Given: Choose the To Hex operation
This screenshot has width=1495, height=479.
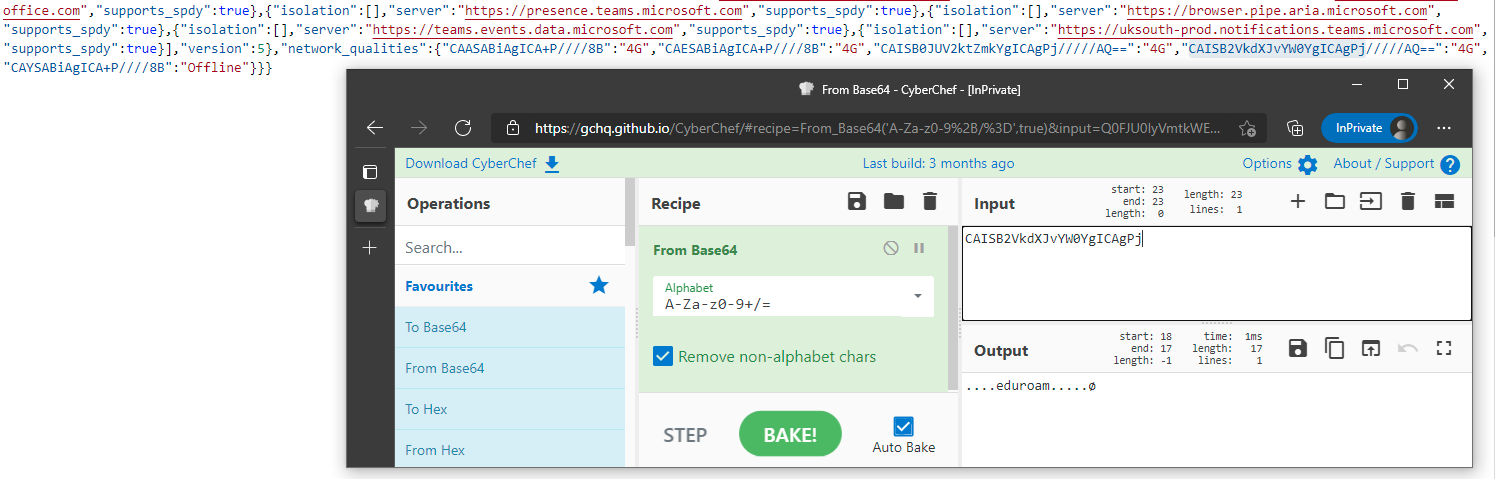Looking at the screenshot, I should pos(510,409).
